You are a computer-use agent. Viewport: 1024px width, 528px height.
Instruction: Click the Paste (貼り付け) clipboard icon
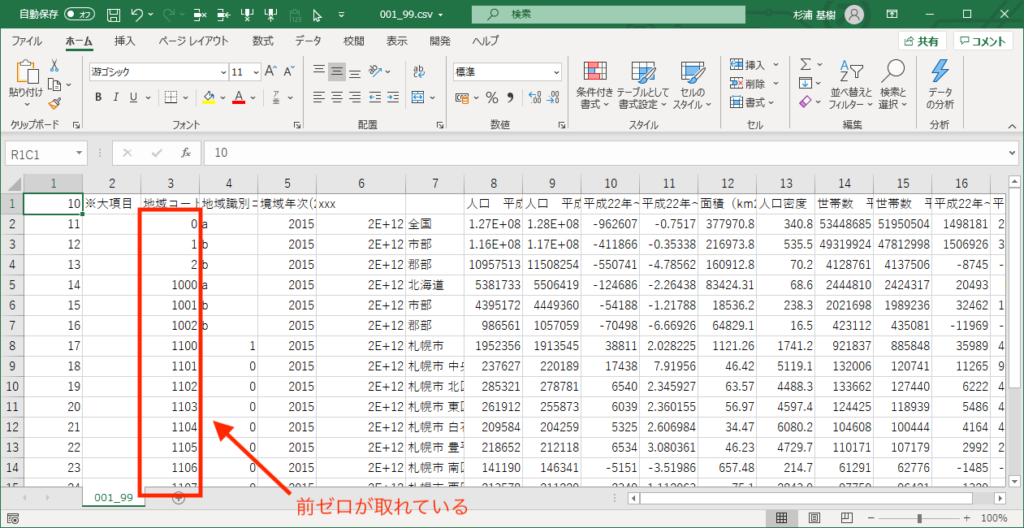(26, 74)
